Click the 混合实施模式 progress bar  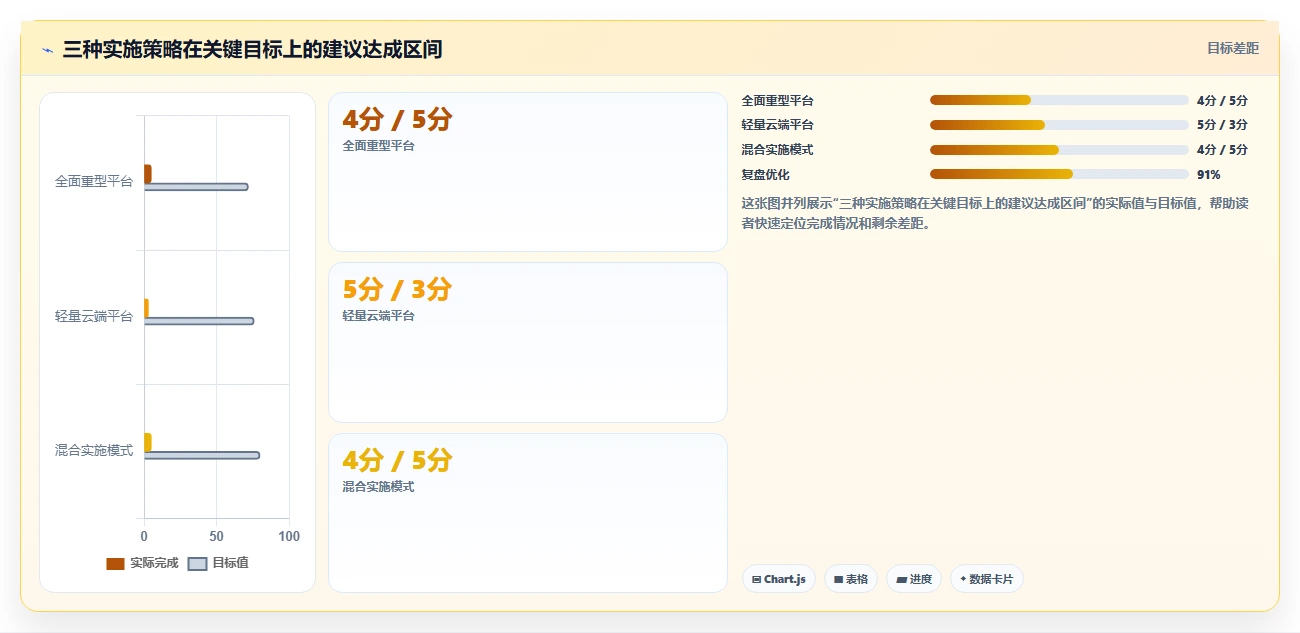pos(1059,150)
